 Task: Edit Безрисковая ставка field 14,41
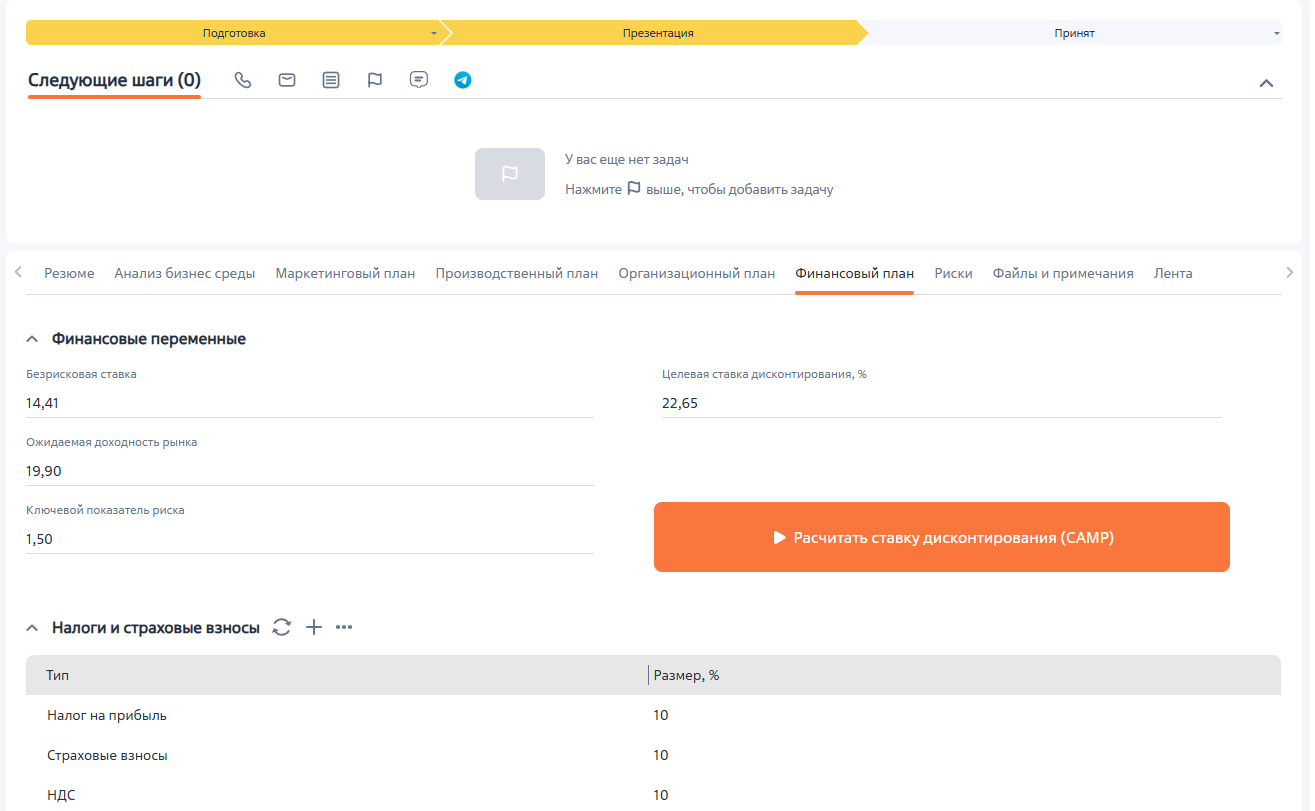(310, 403)
